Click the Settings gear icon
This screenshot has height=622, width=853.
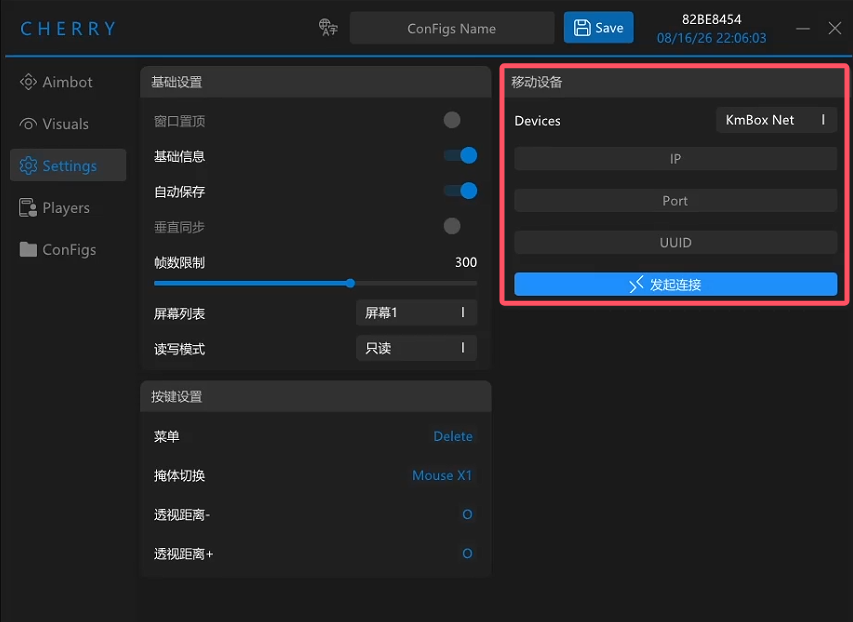pyautogui.click(x=28, y=165)
